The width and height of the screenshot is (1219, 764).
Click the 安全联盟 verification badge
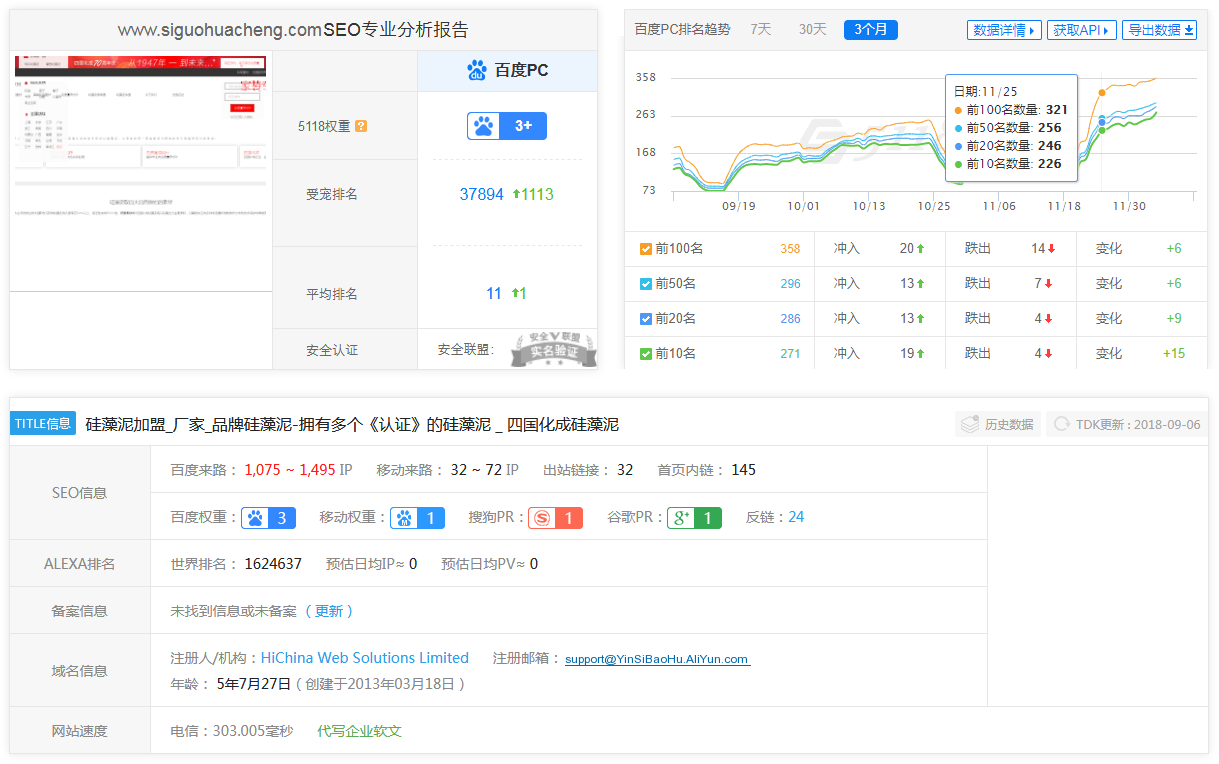tap(554, 349)
